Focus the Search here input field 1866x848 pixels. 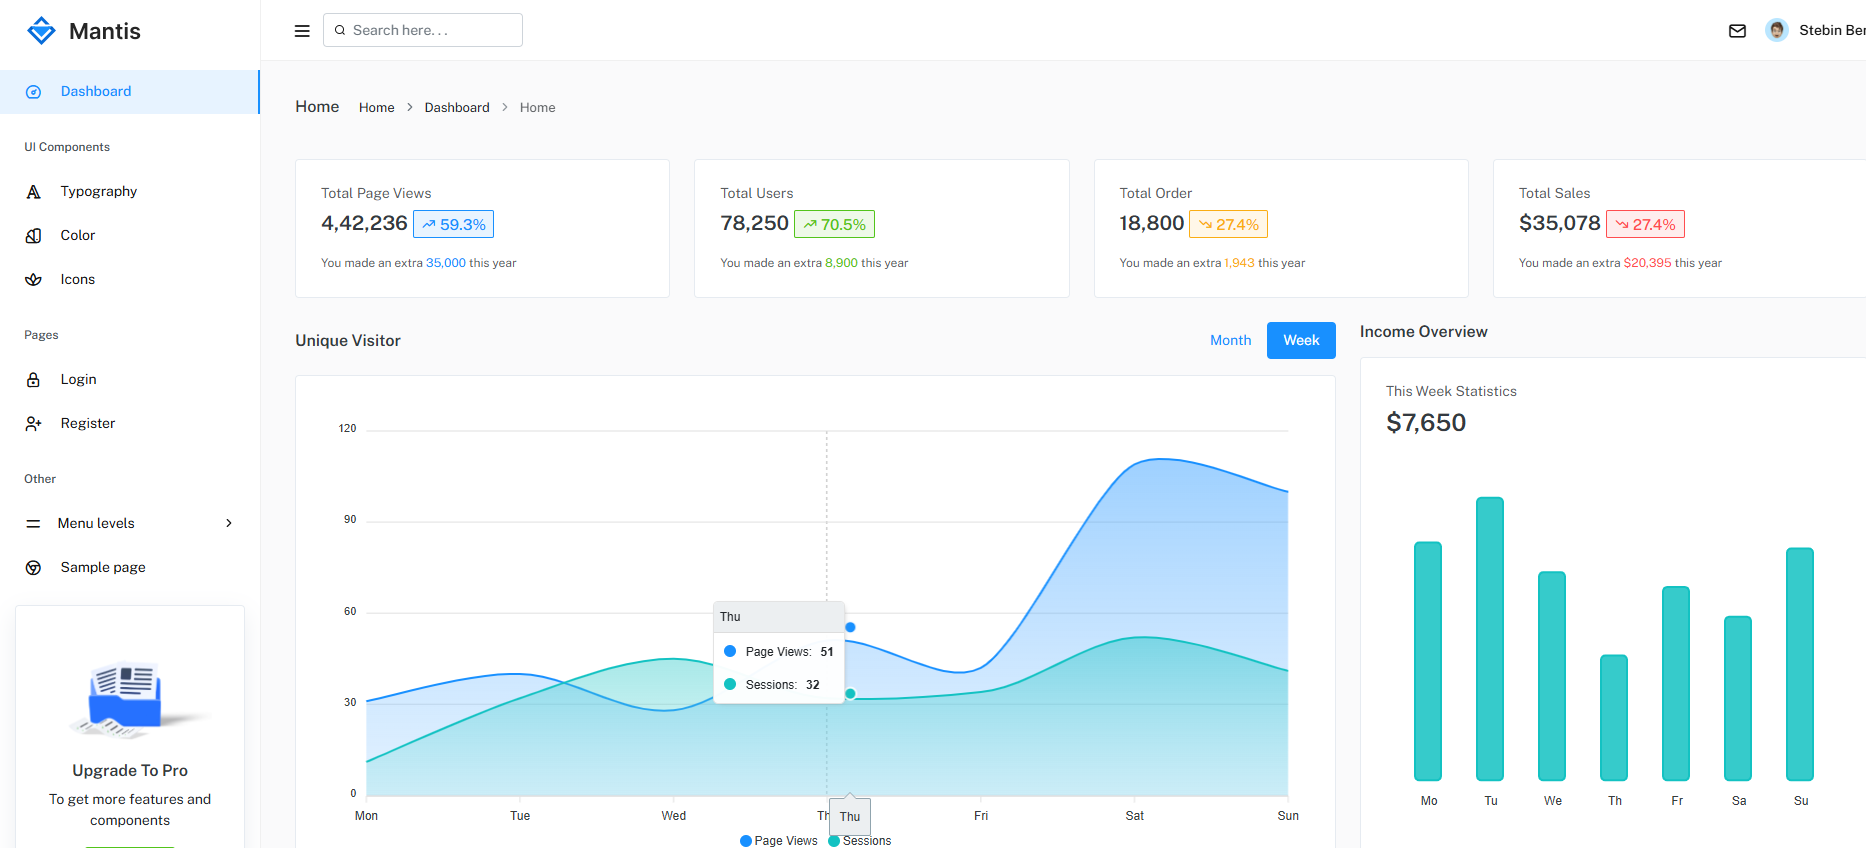click(x=432, y=30)
